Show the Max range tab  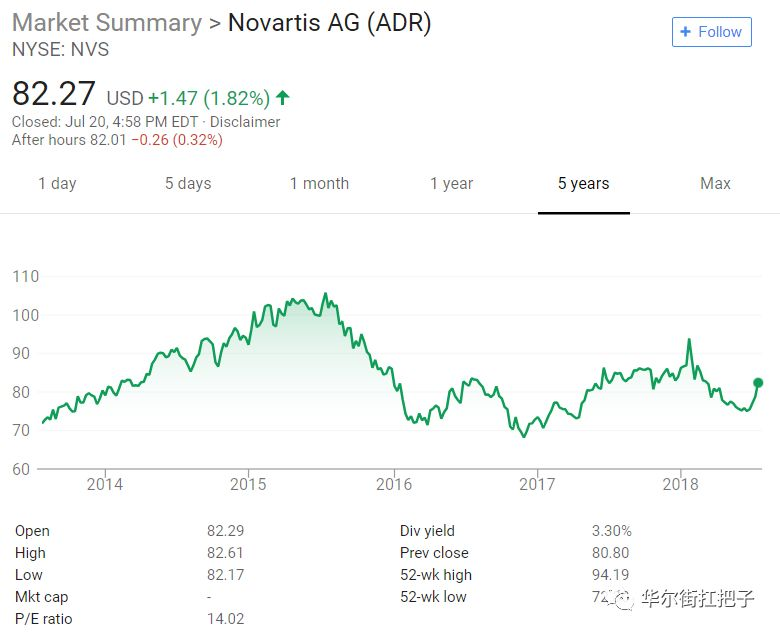coord(715,184)
